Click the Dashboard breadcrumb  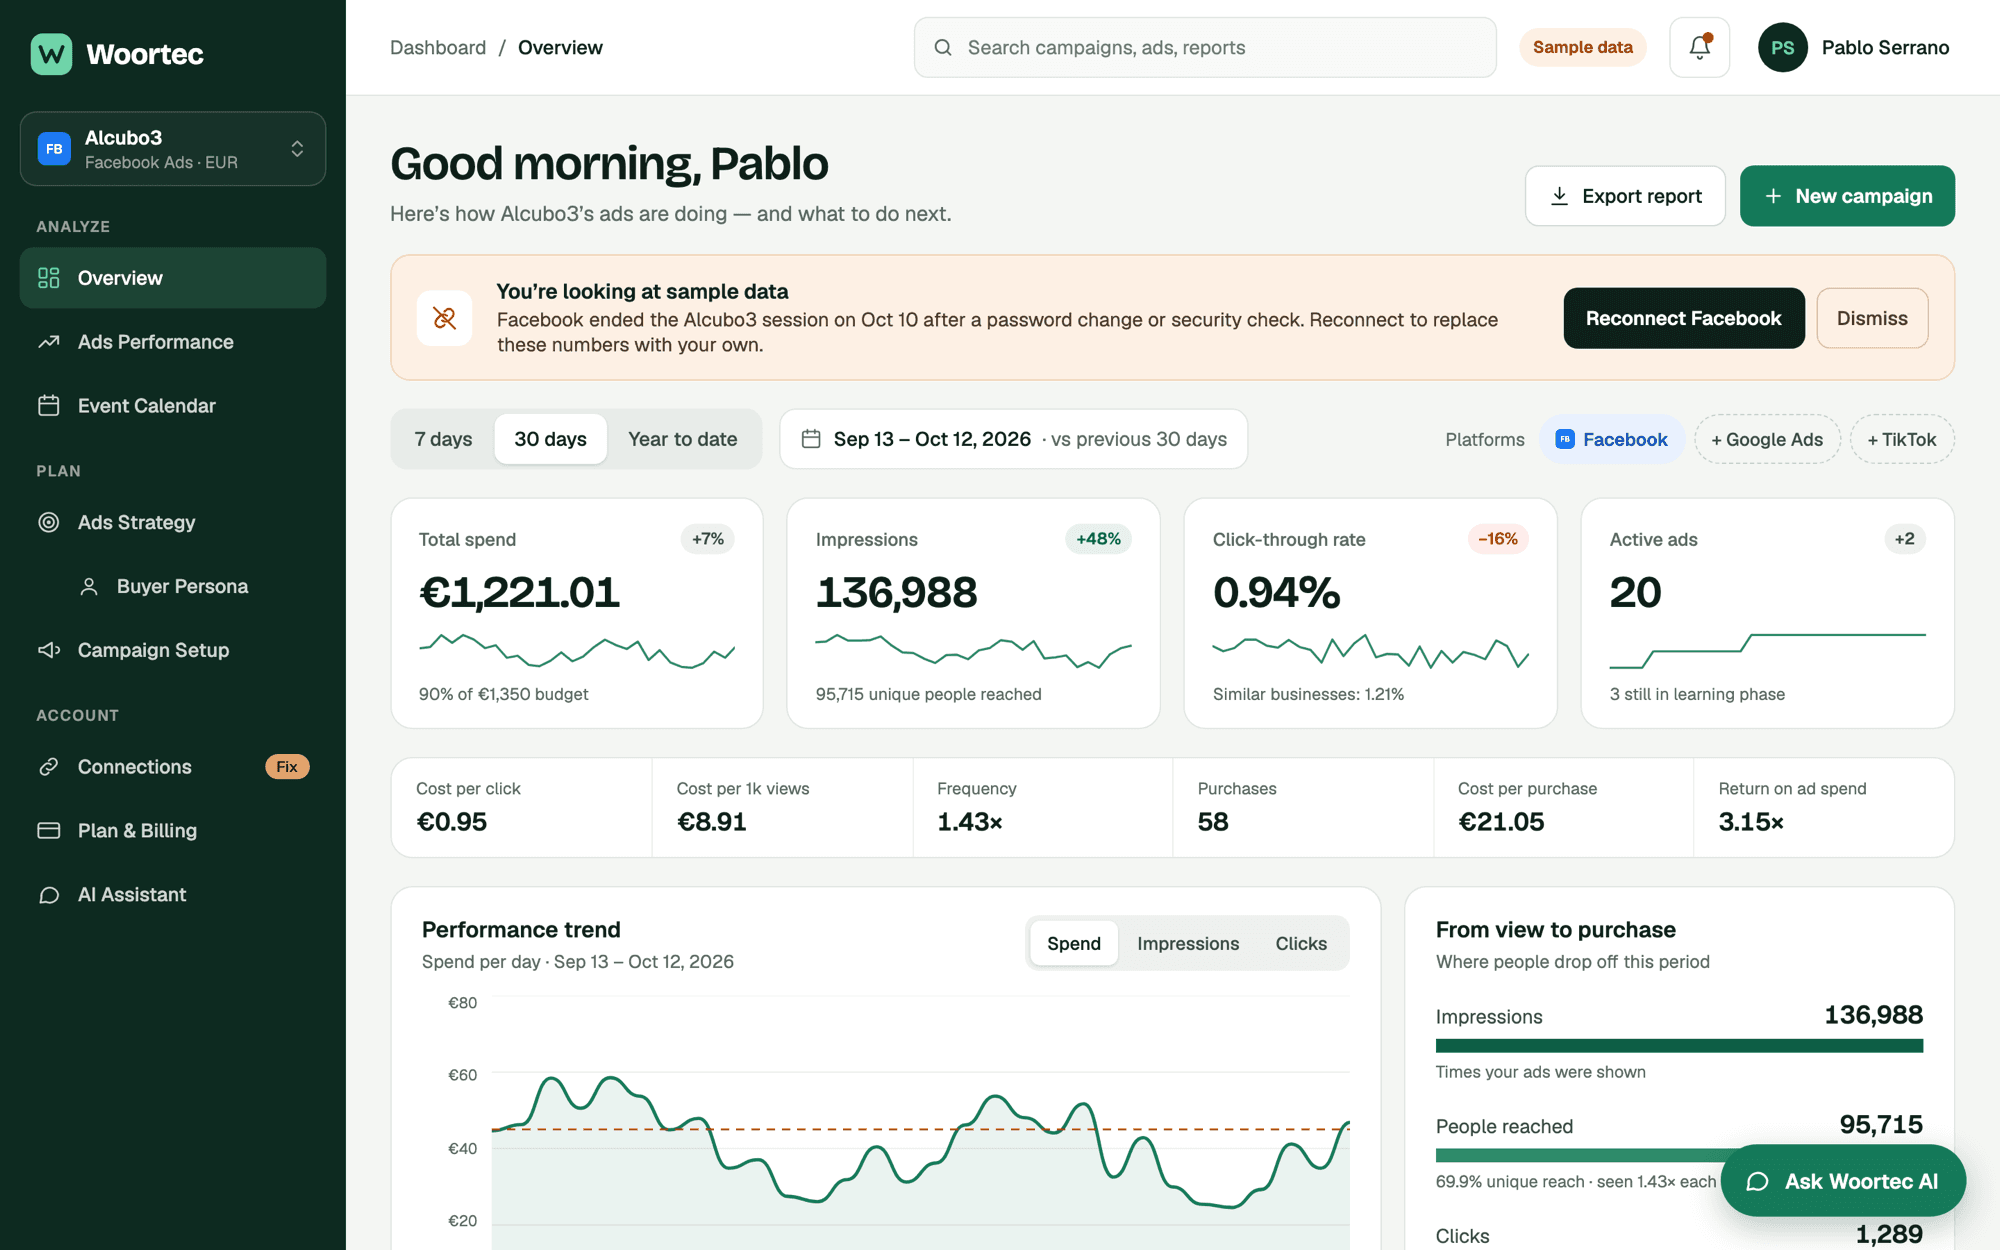[438, 47]
